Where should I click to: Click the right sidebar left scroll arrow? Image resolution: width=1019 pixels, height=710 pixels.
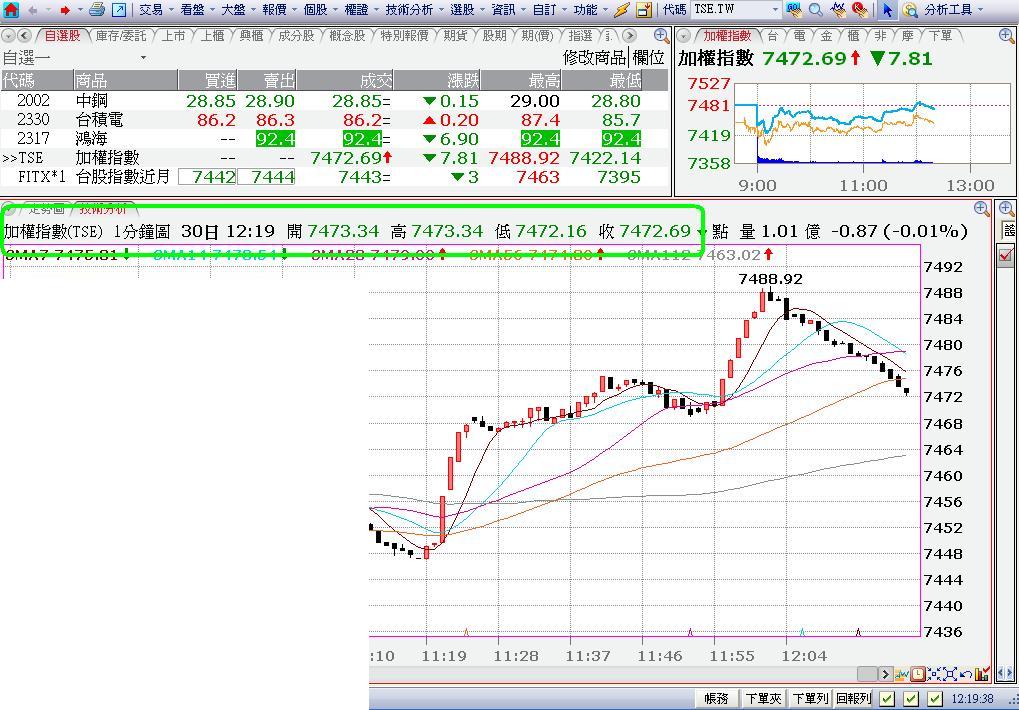1001,674
